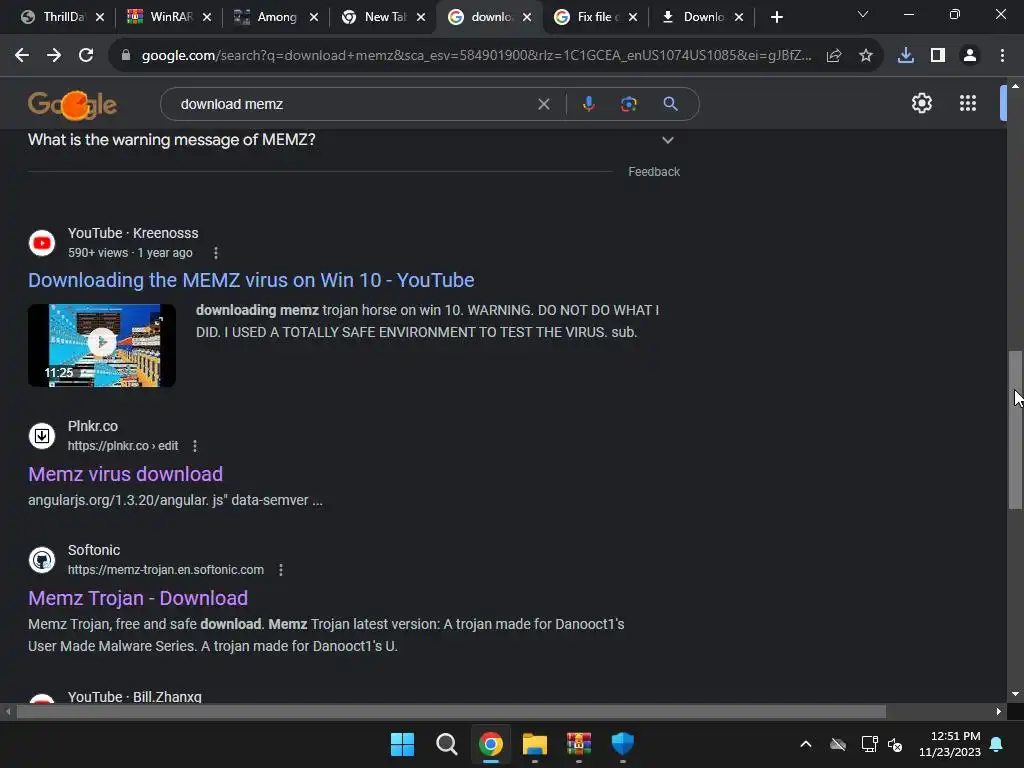This screenshot has height=768, width=1024.
Task: Open WinRAR from the taskbar
Action: (x=579, y=744)
